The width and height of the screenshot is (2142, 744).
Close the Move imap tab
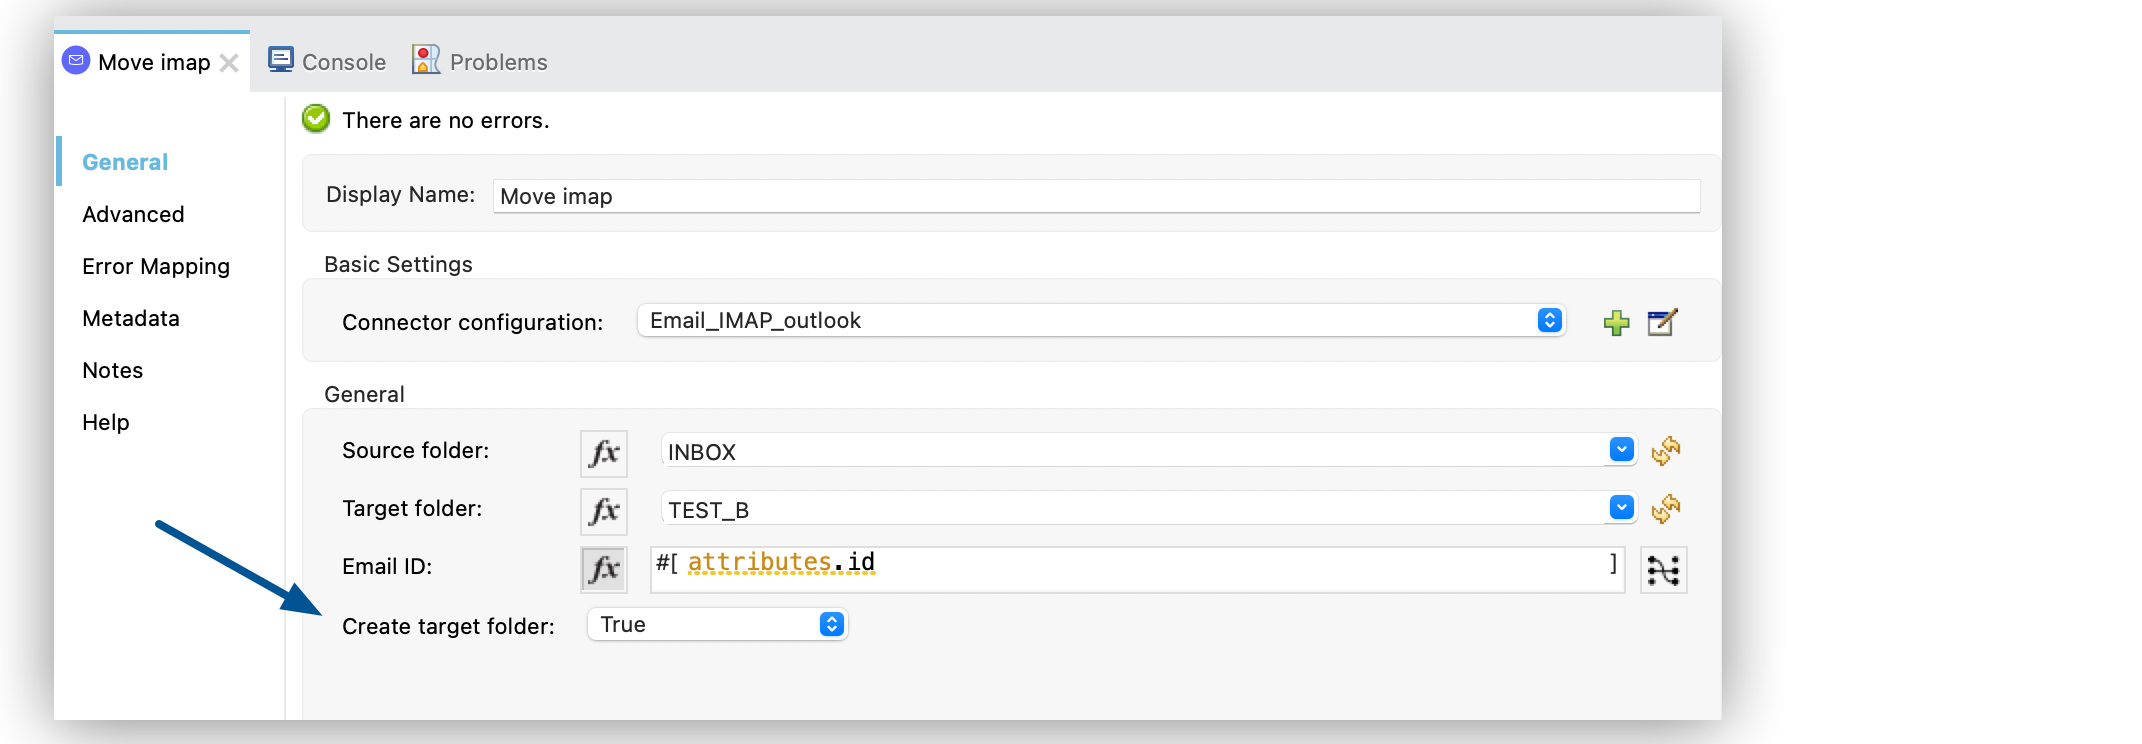pyautogui.click(x=229, y=63)
